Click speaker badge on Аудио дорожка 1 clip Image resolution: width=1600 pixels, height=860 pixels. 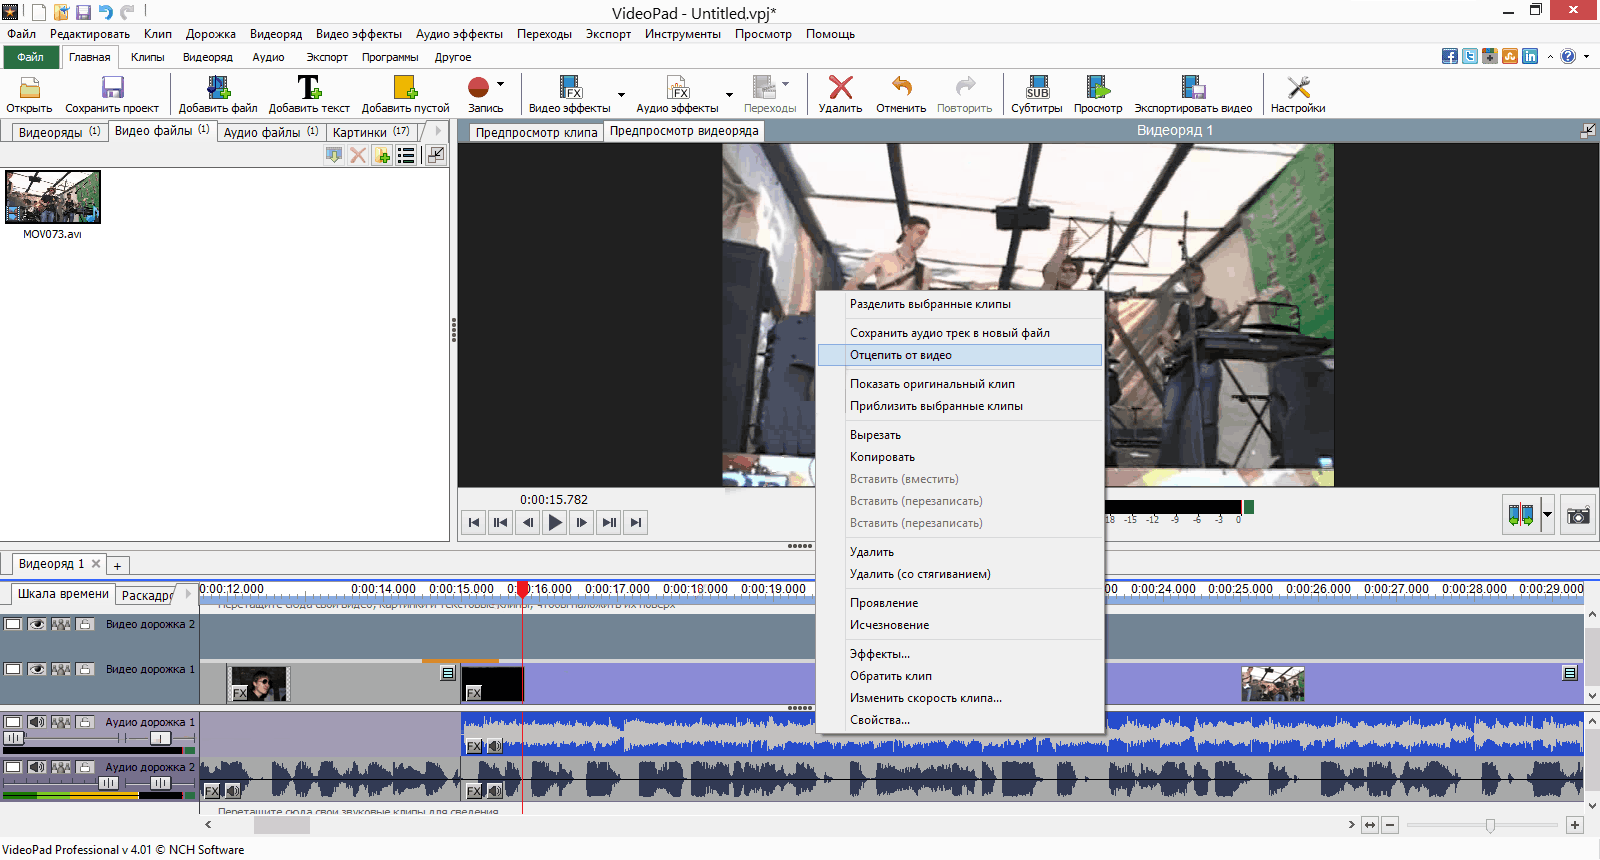pos(494,746)
